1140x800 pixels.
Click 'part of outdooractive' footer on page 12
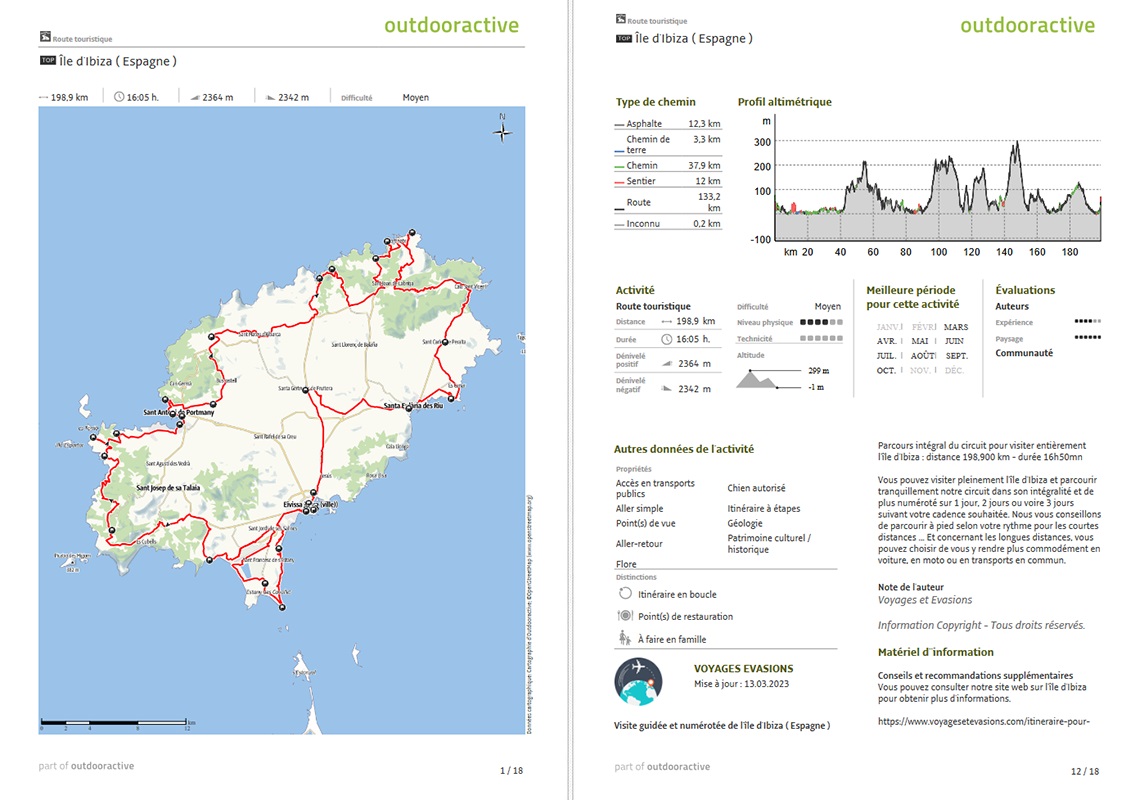coord(662,767)
